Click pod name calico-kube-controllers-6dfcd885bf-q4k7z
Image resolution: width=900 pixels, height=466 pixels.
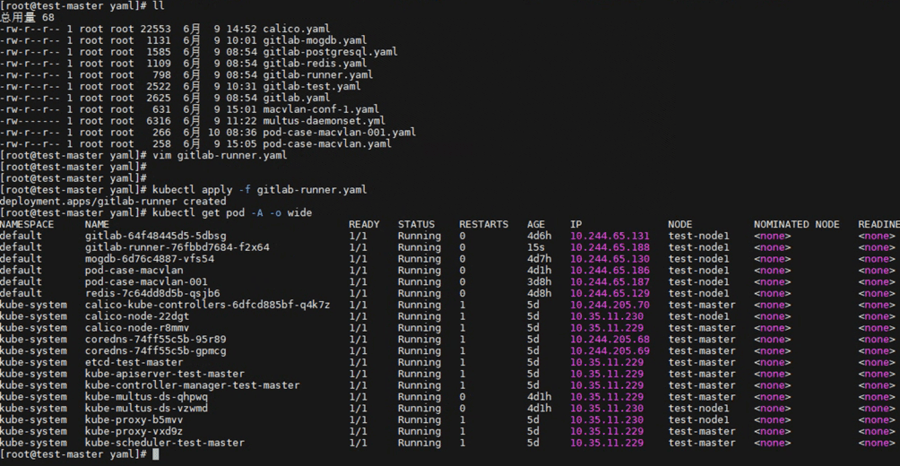207,305
